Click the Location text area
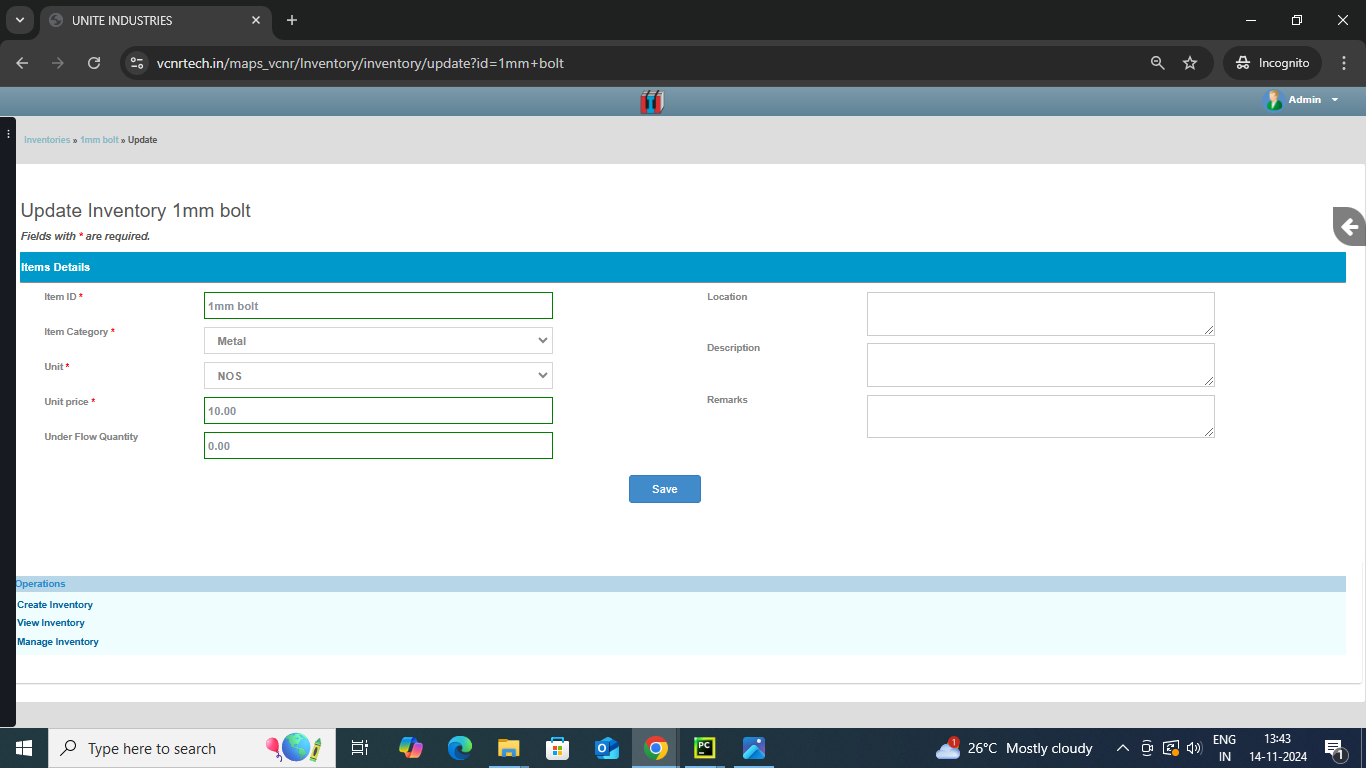Image resolution: width=1366 pixels, height=768 pixels. pyautogui.click(x=1040, y=314)
